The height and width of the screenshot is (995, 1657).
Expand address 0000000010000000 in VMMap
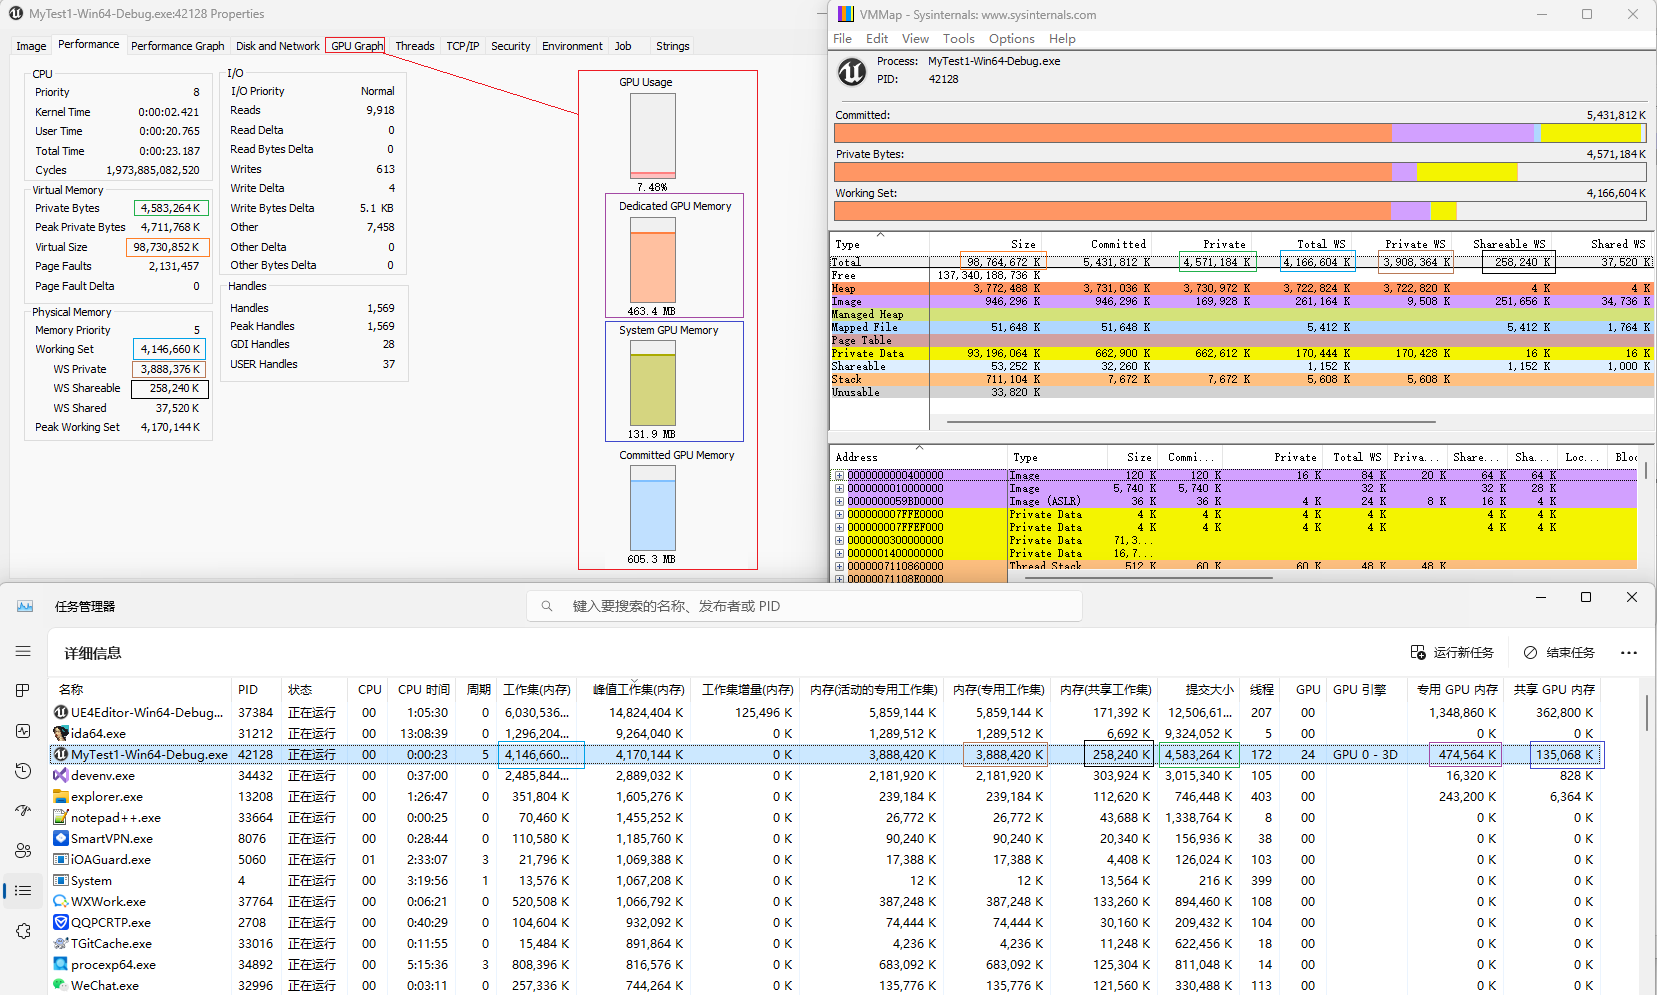click(840, 488)
